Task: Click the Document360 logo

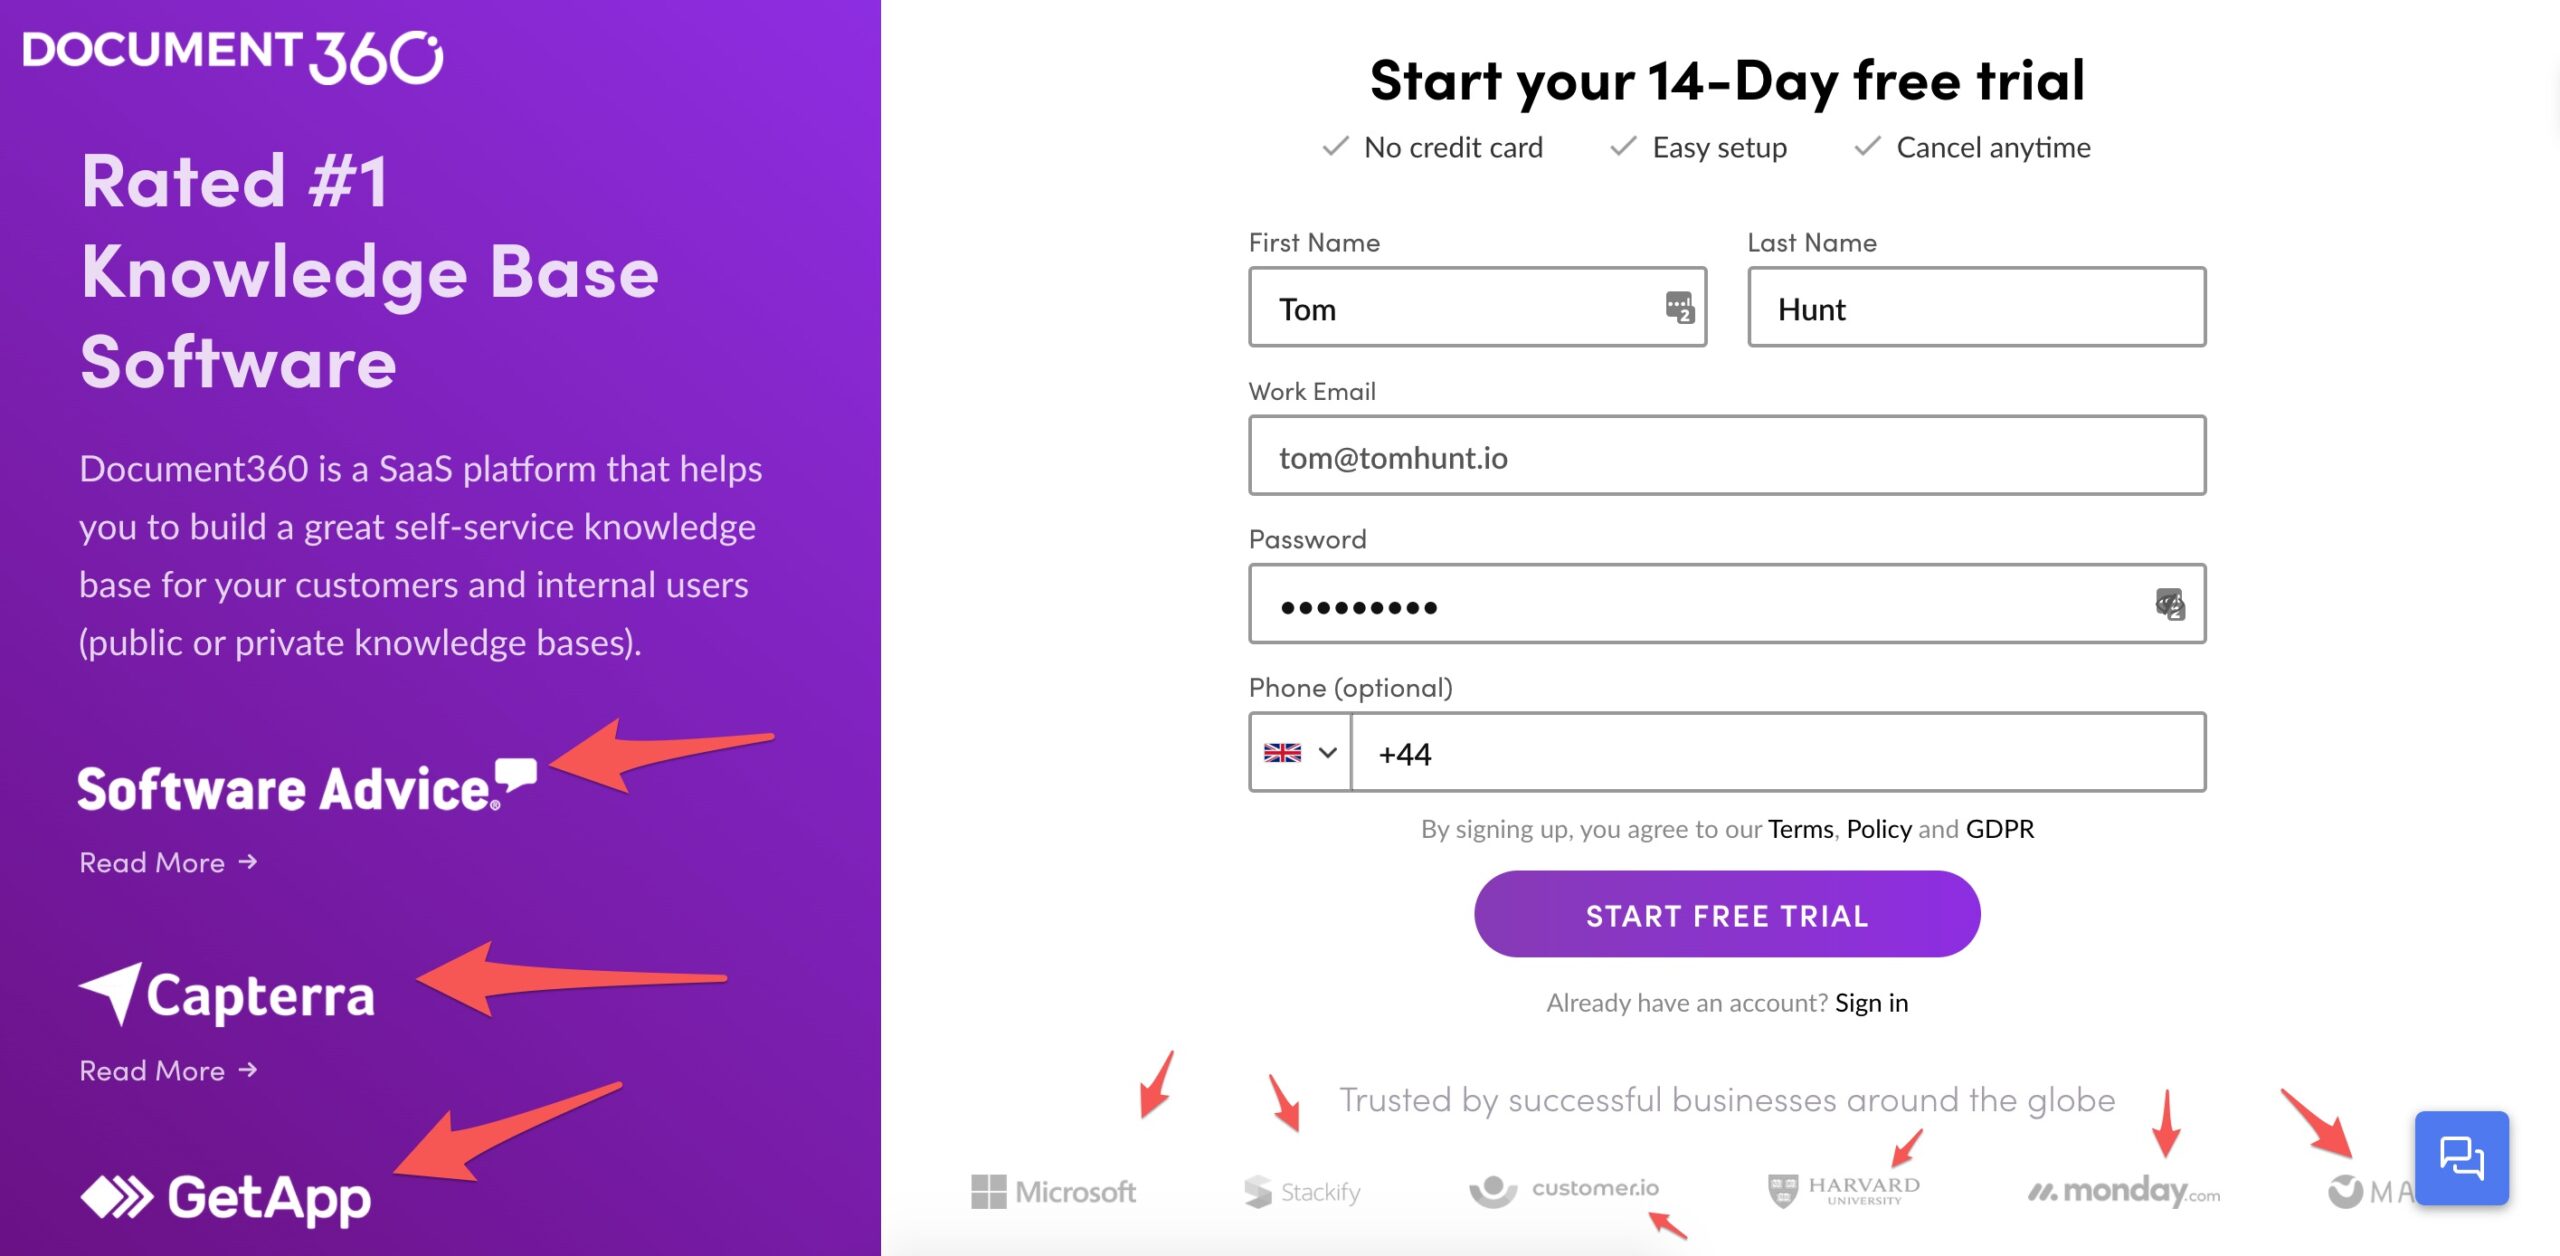Action: click(232, 57)
